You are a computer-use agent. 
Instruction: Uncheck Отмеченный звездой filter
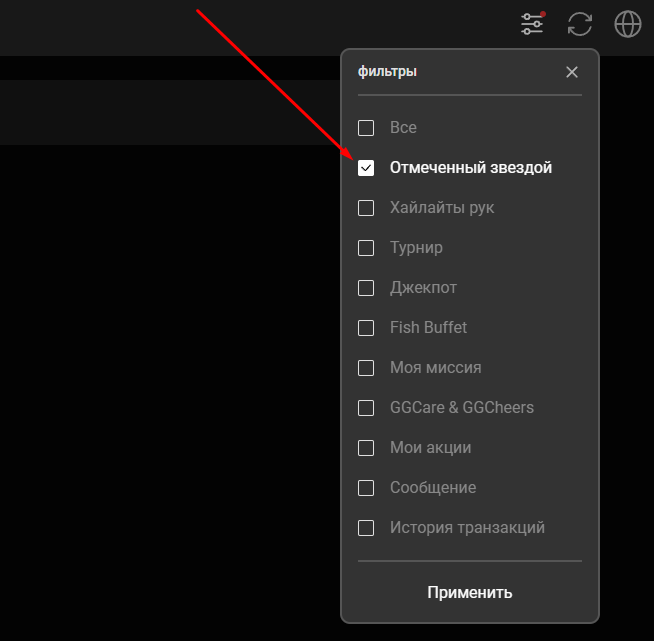pos(366,168)
